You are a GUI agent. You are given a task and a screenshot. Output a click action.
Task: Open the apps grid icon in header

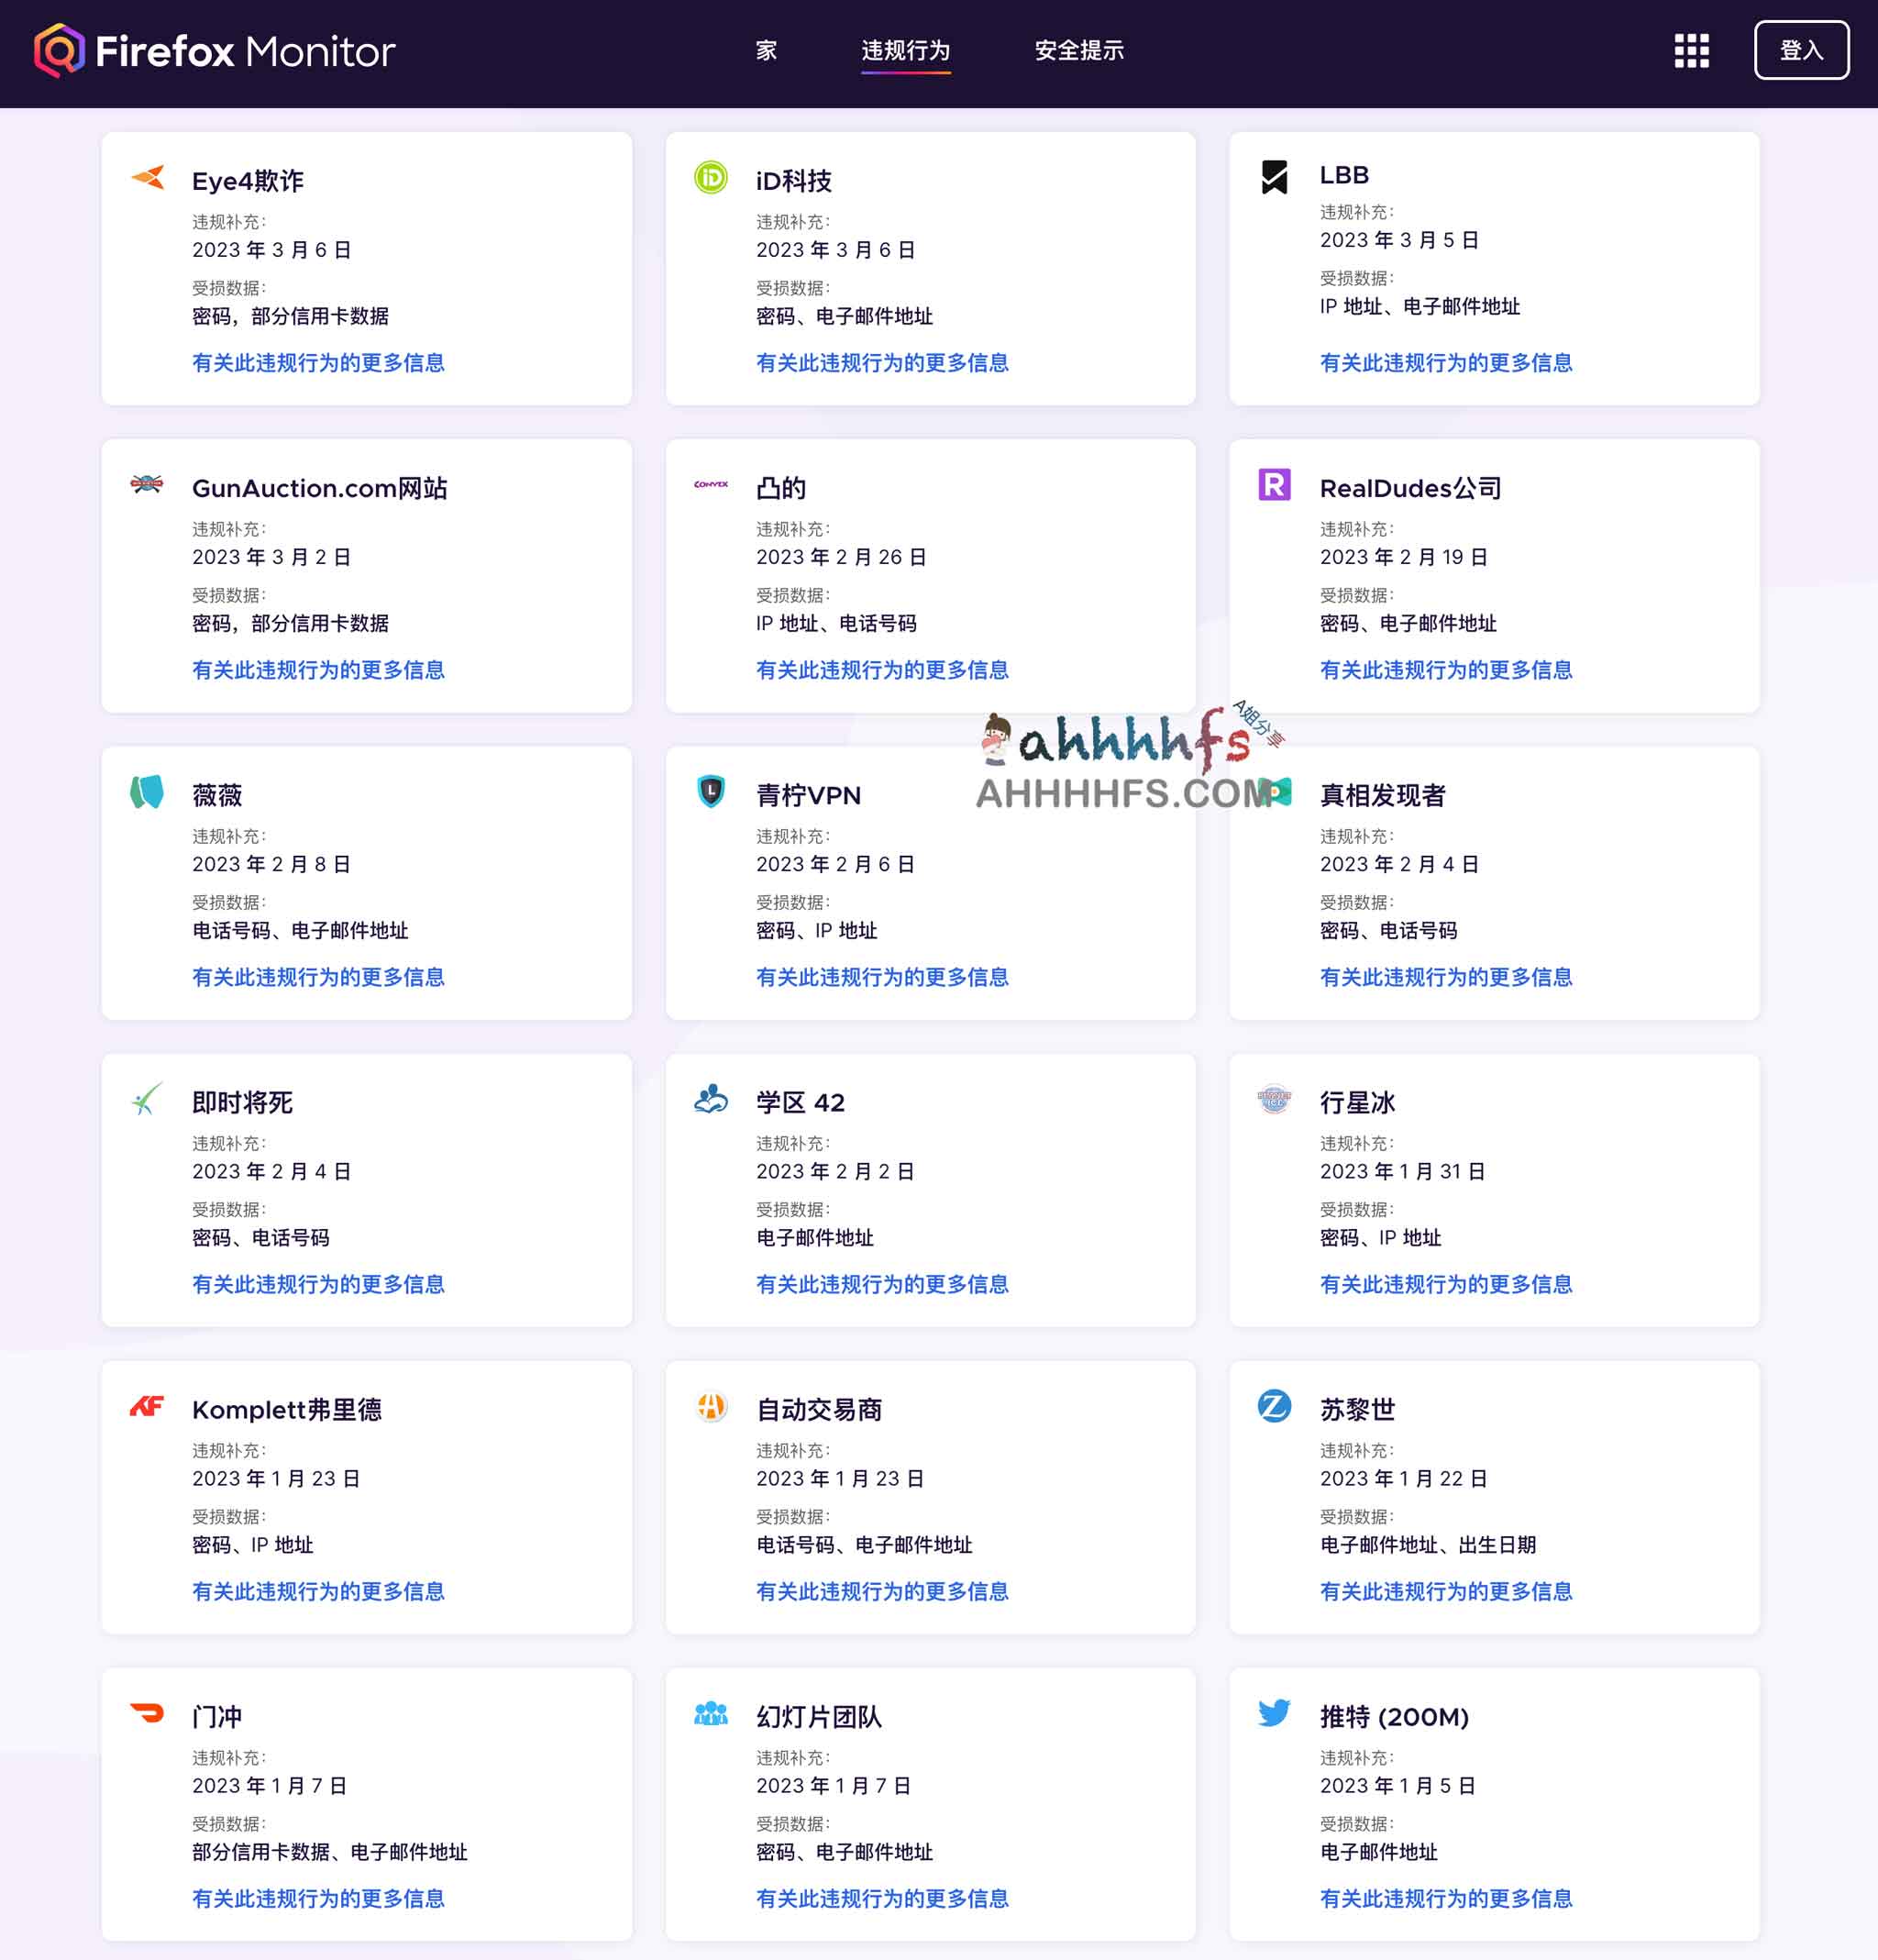[x=1692, y=51]
